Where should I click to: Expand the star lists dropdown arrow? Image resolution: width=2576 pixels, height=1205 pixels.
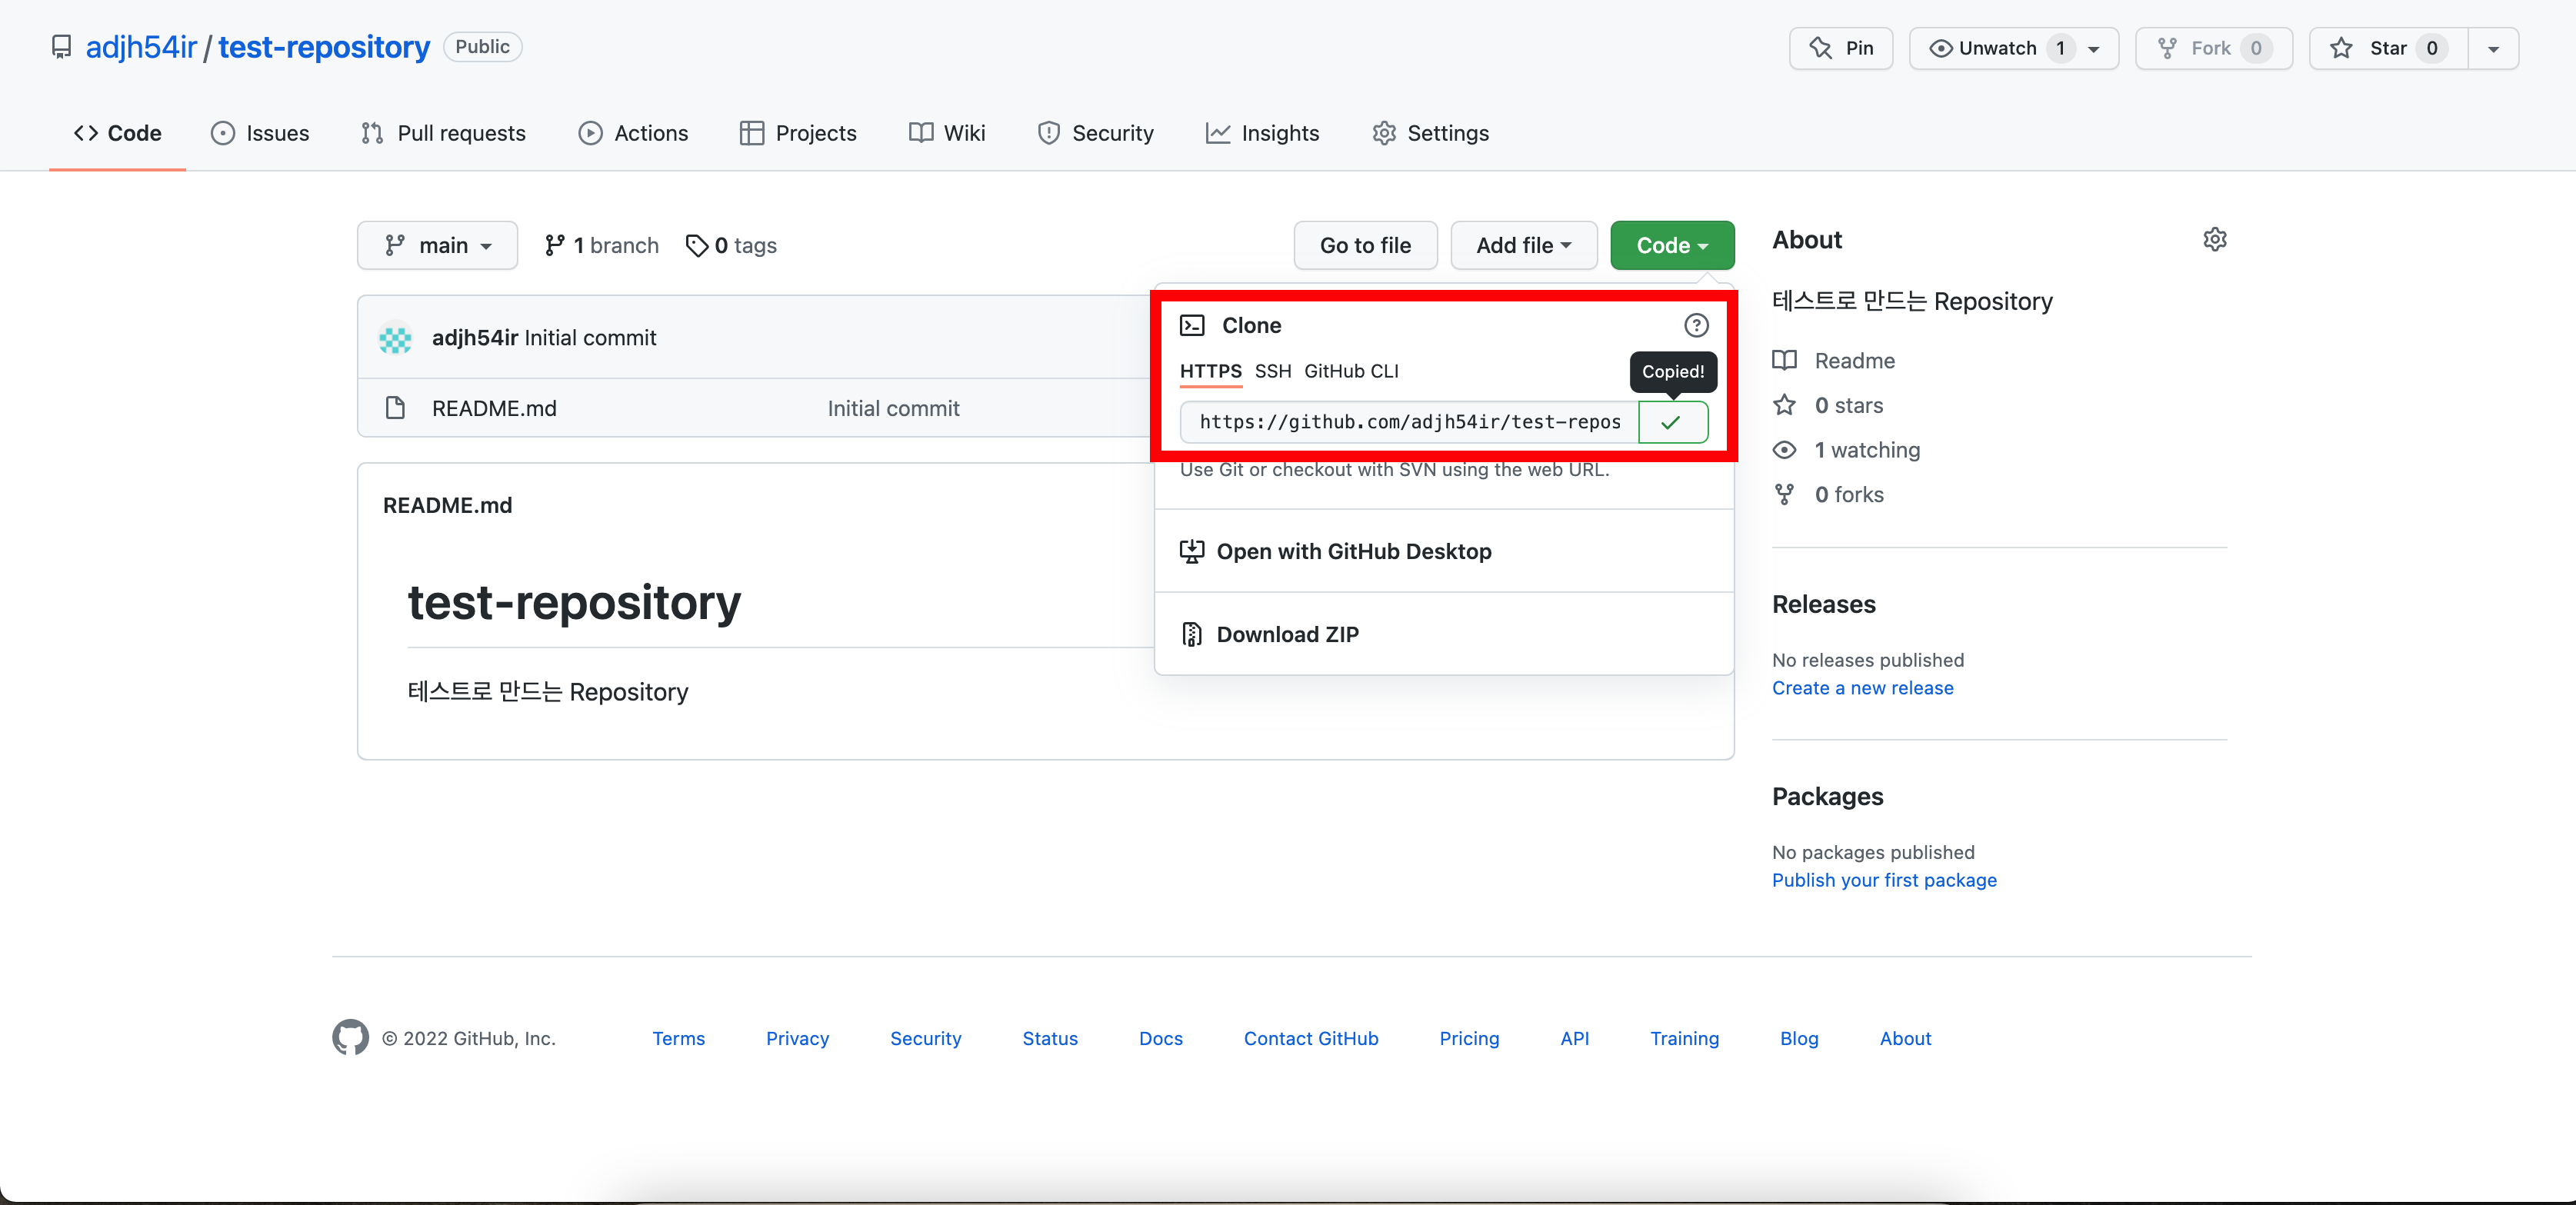[x=2493, y=48]
